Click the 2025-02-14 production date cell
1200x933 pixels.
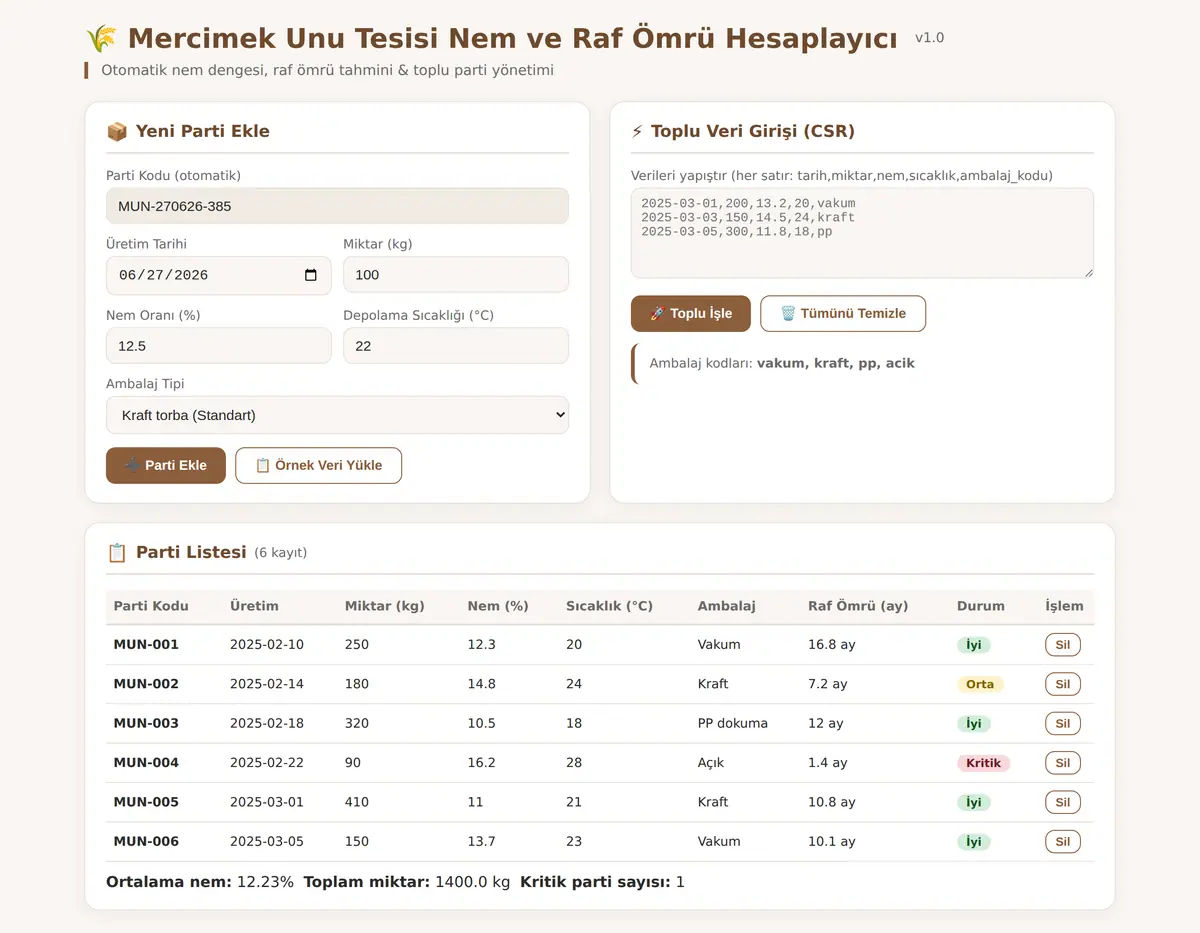pos(267,684)
